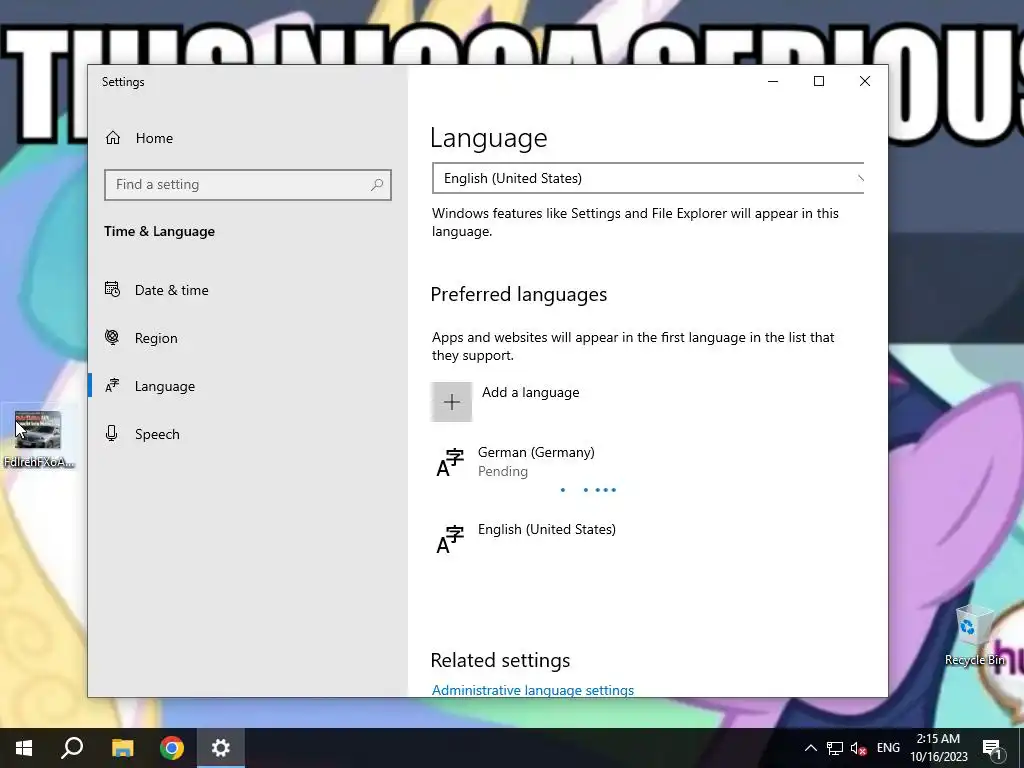This screenshot has width=1024, height=768.
Task: Click the Add a language plus button
Action: click(x=451, y=402)
